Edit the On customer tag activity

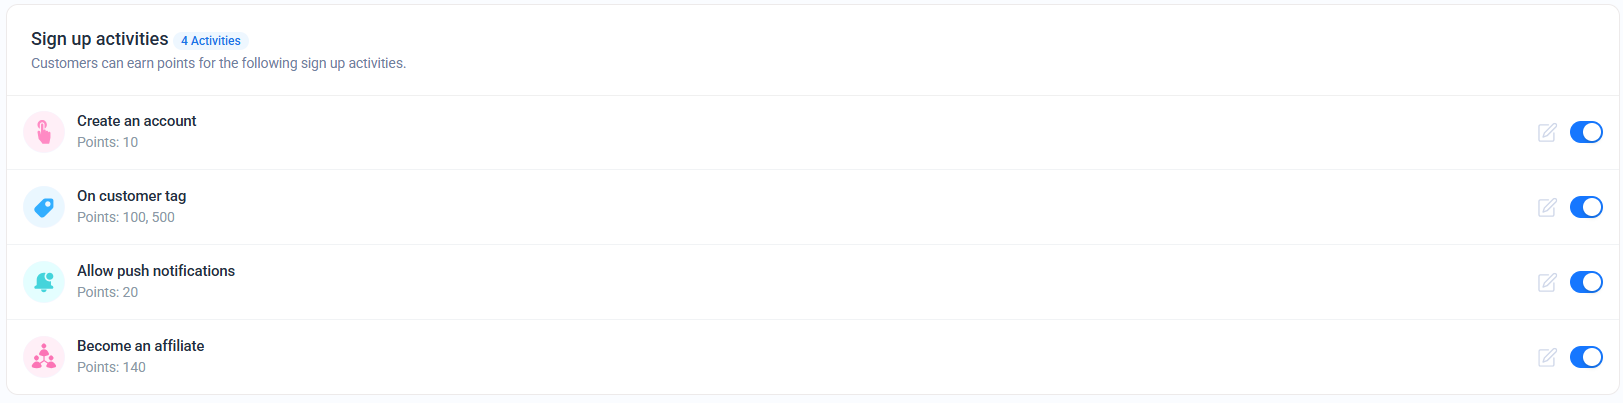tap(1547, 207)
